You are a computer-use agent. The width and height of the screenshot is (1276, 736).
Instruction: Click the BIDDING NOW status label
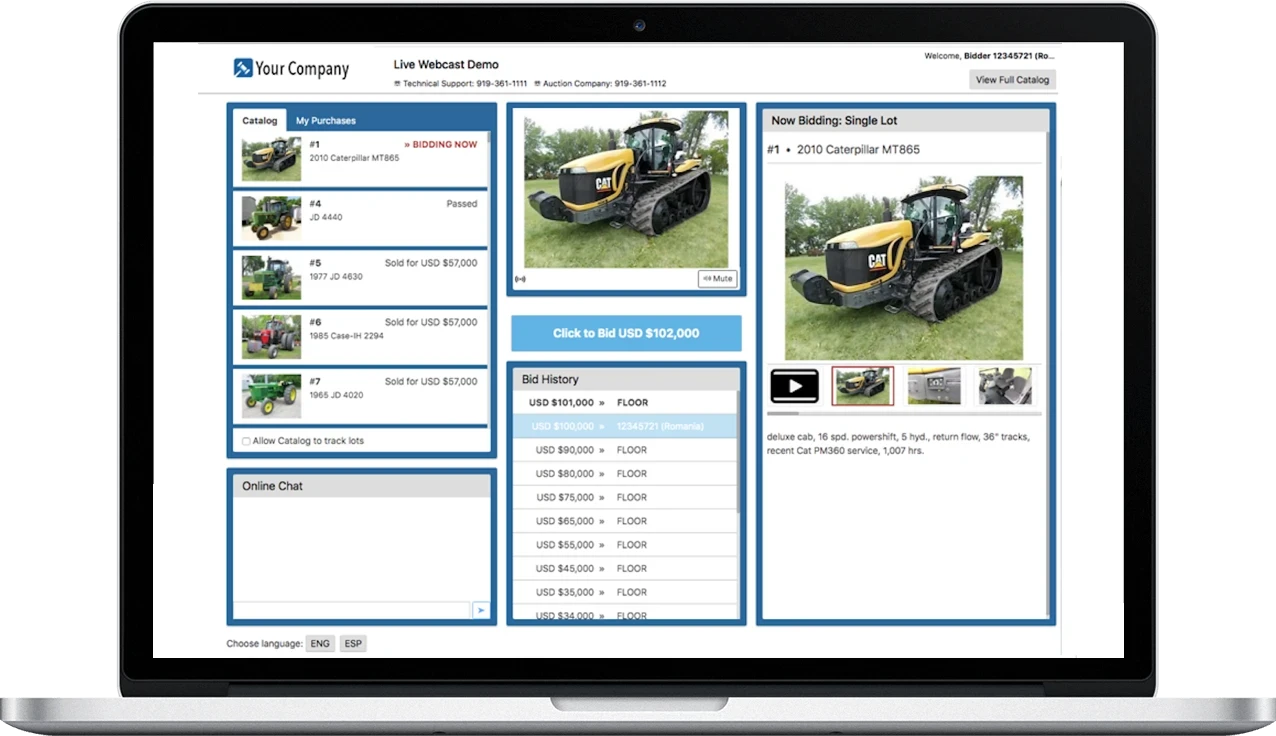(441, 145)
